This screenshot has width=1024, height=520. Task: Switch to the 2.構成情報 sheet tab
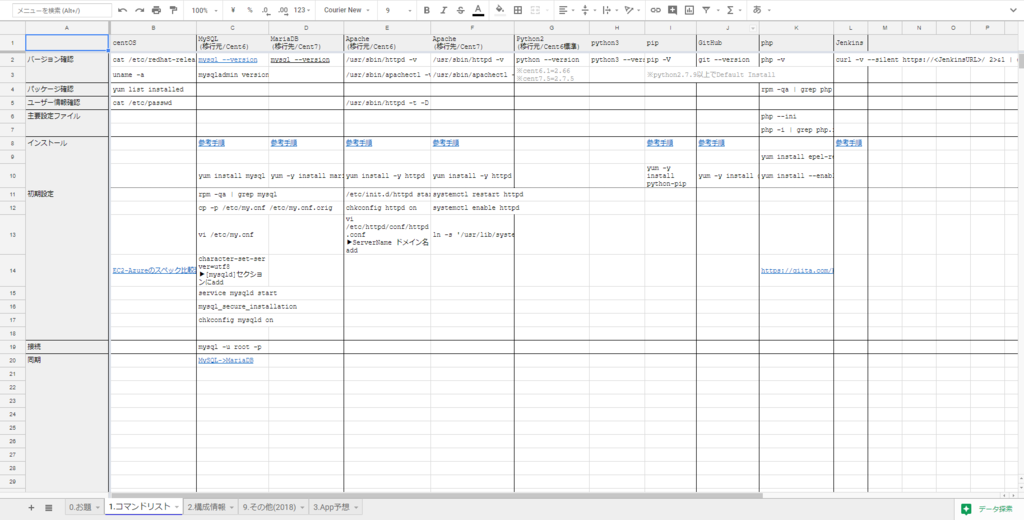tap(206, 508)
